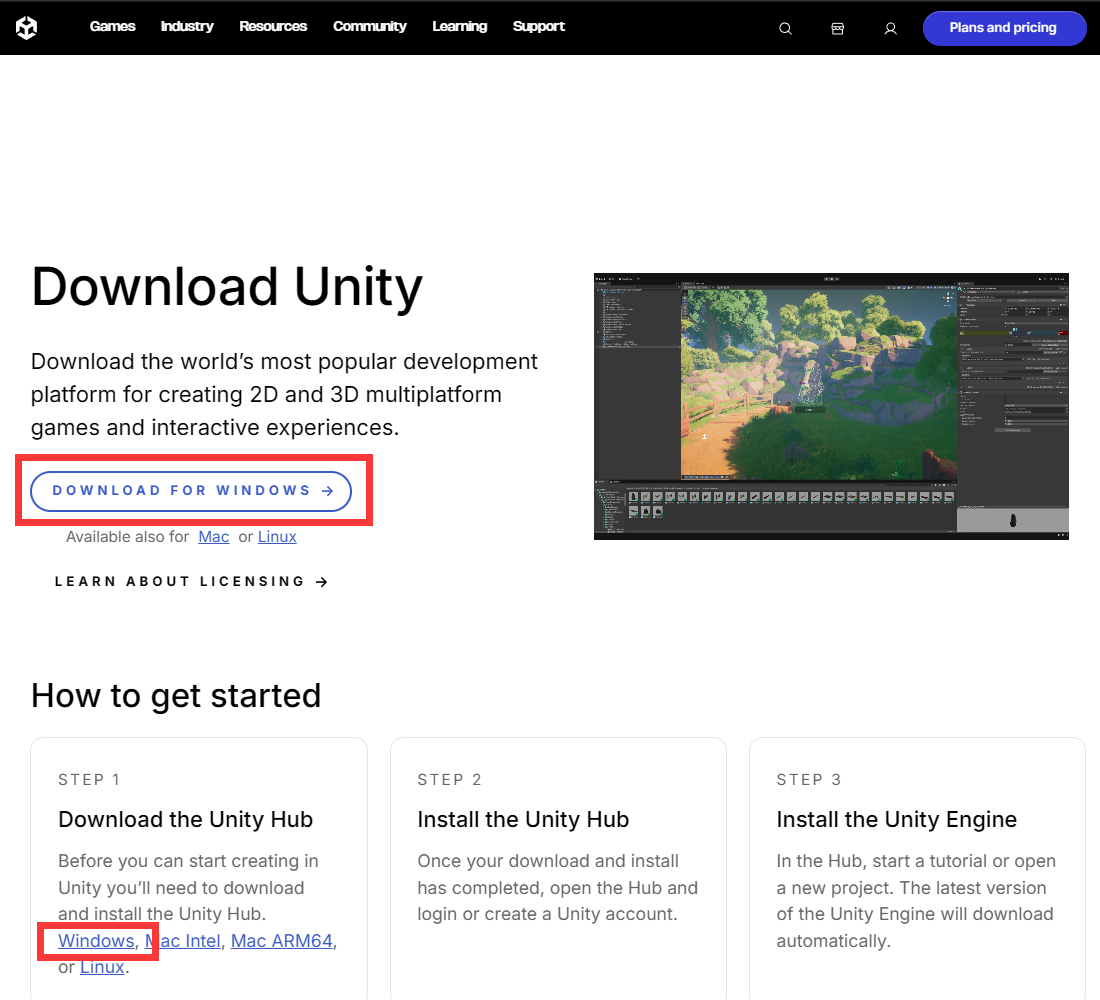Click Learn About Licensing link
1100x1000 pixels.
(191, 582)
